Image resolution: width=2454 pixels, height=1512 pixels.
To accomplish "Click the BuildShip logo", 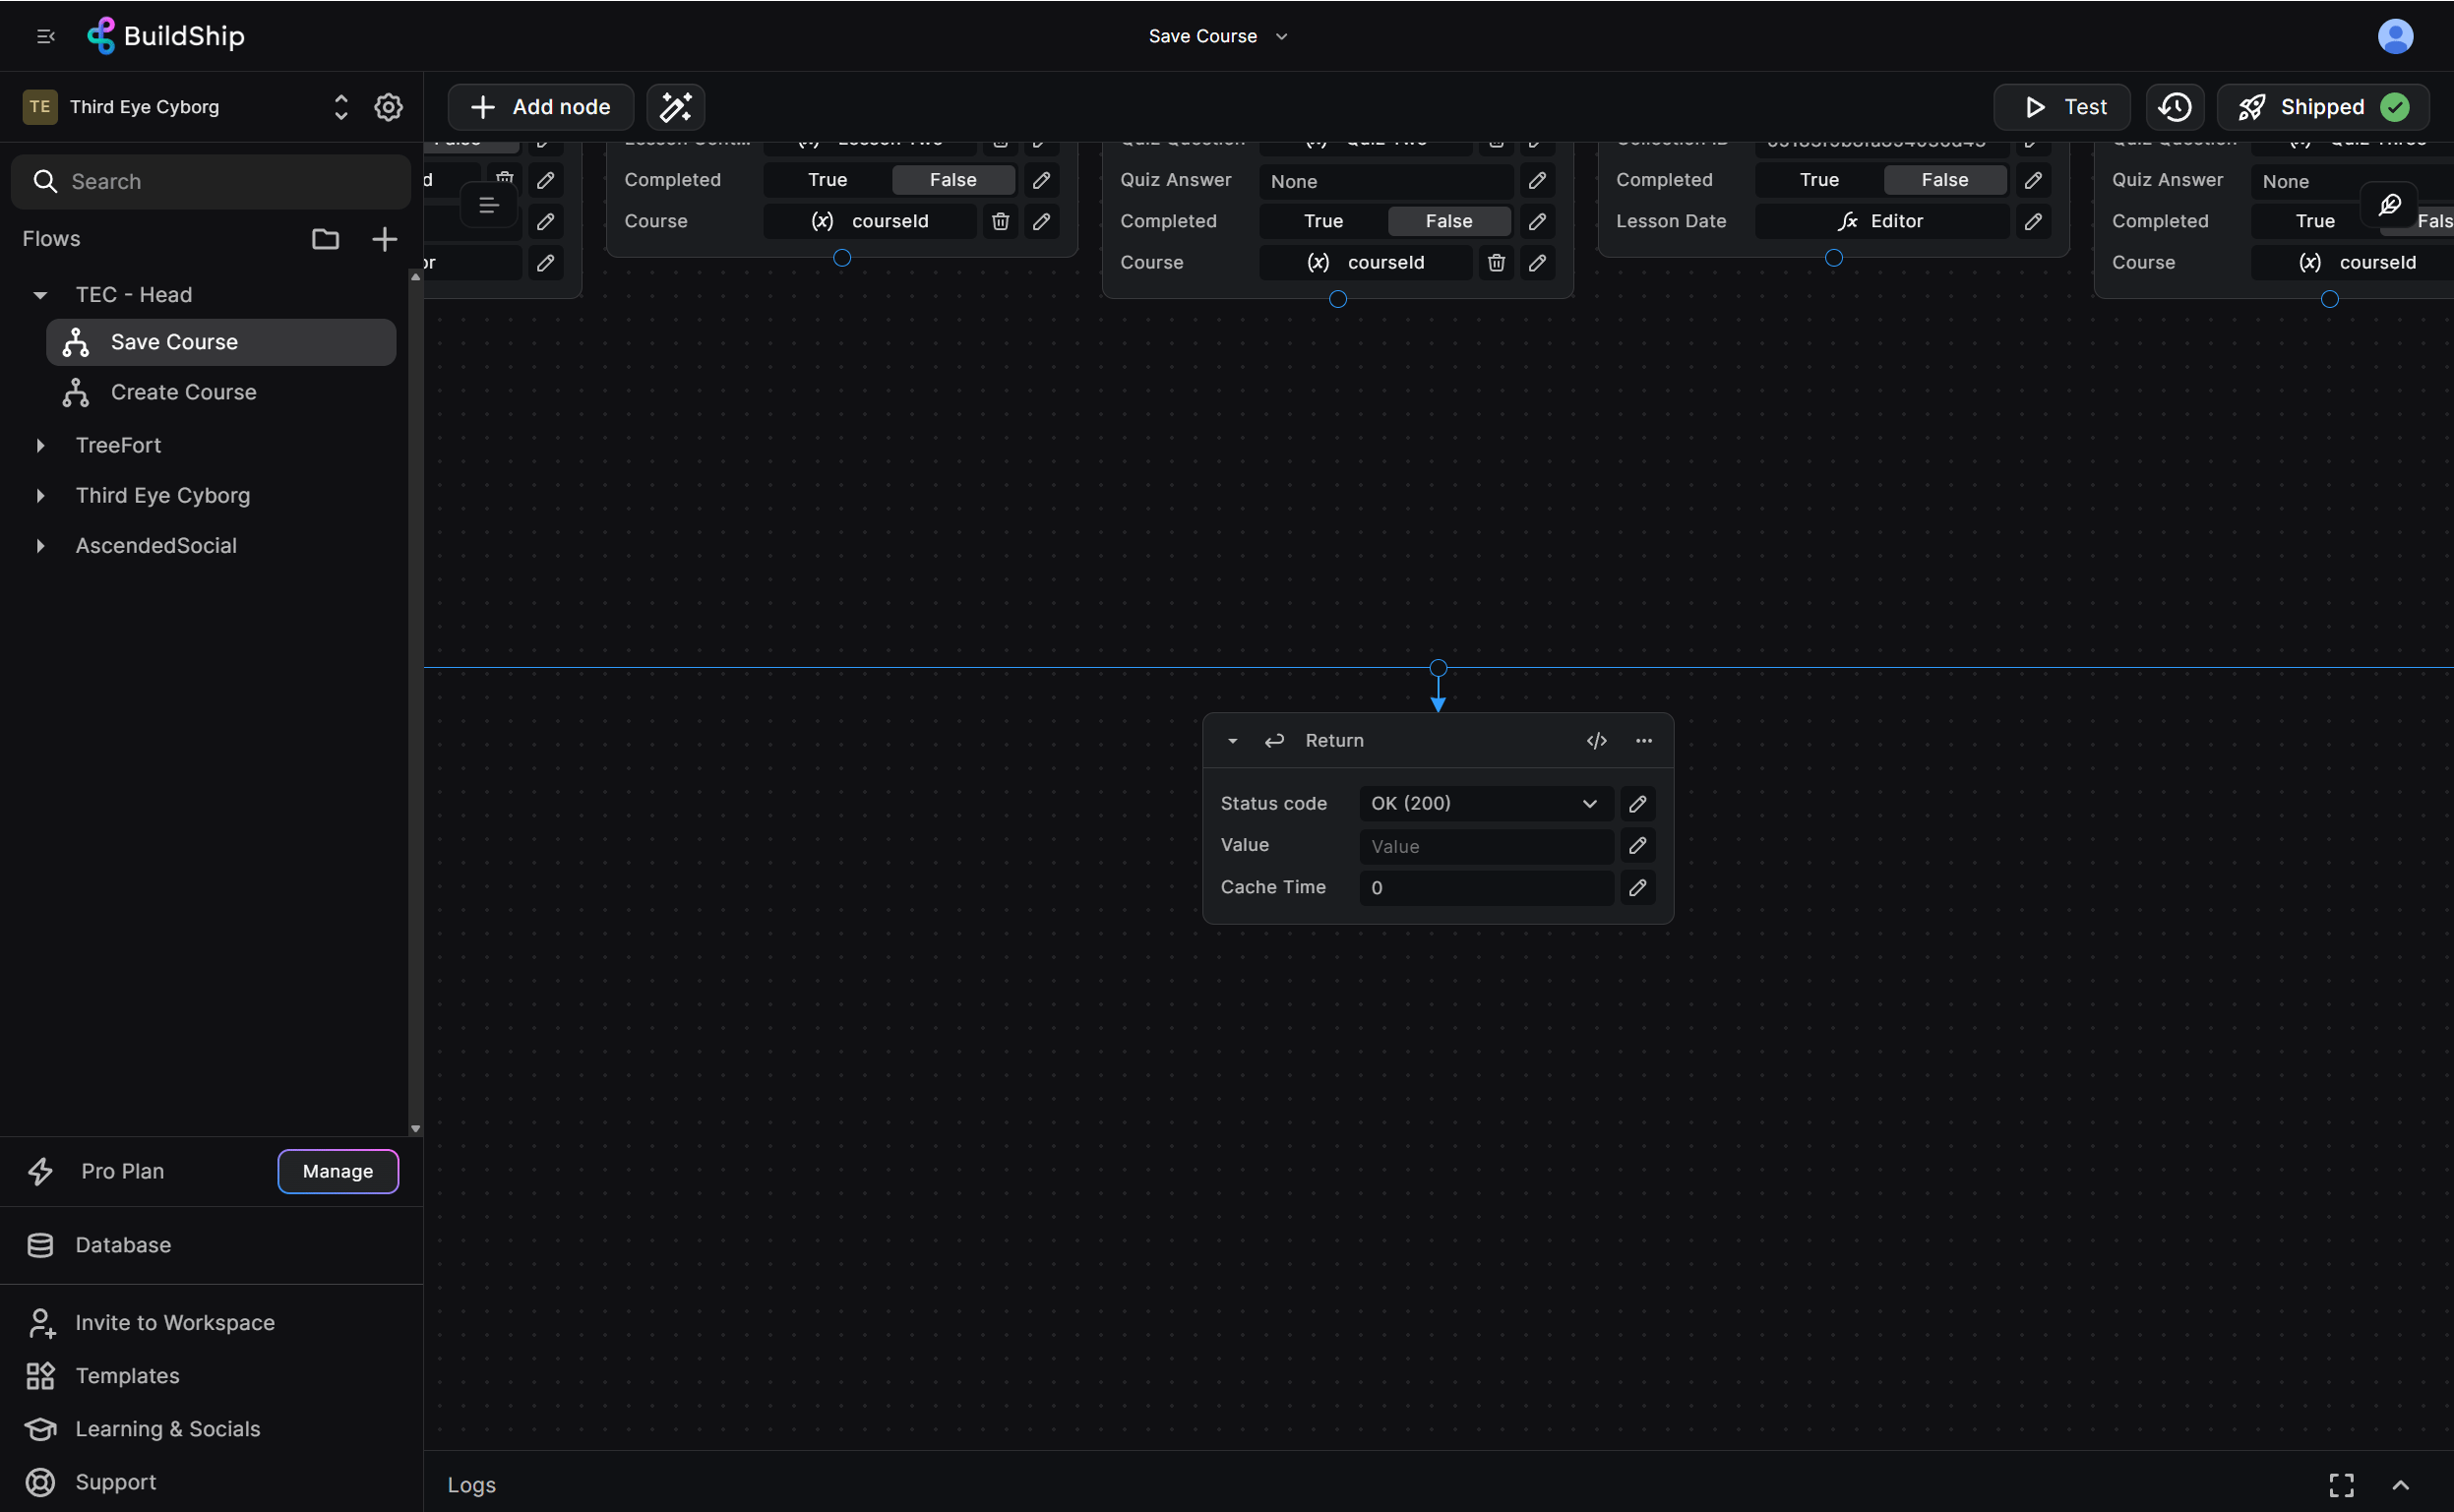I will coord(166,36).
